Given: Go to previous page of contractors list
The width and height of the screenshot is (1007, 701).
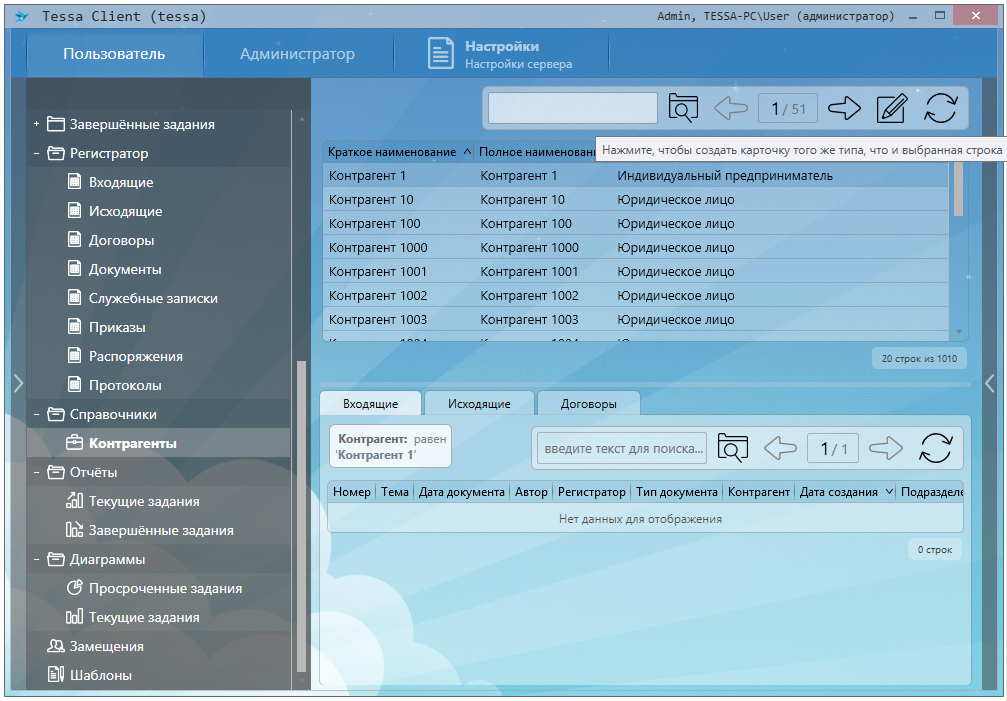Looking at the screenshot, I should pos(731,108).
